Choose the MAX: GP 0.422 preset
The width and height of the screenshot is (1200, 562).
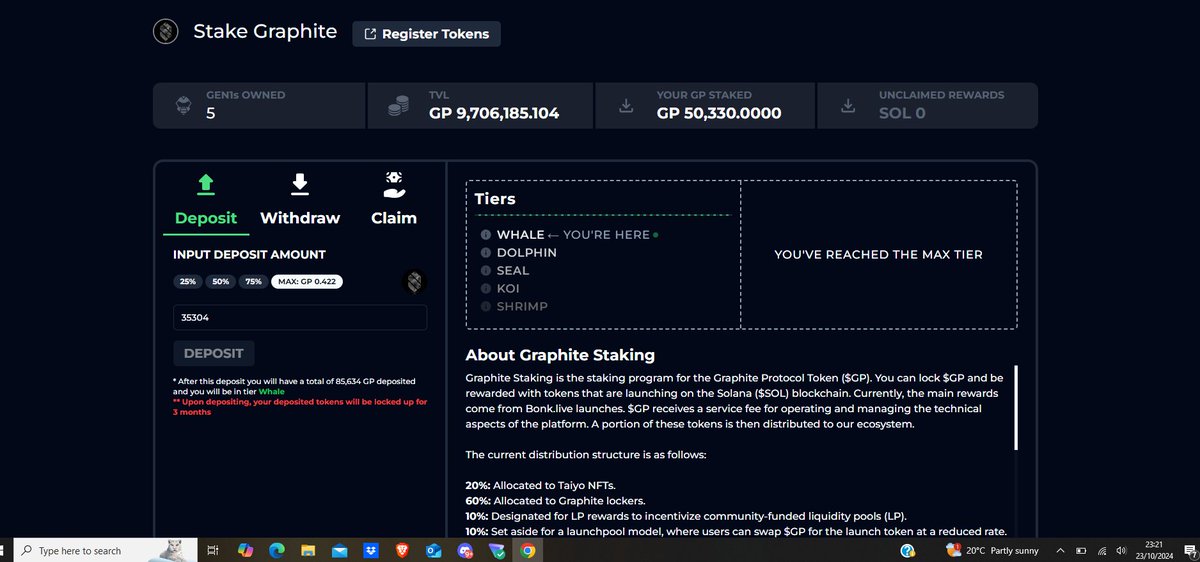(307, 282)
